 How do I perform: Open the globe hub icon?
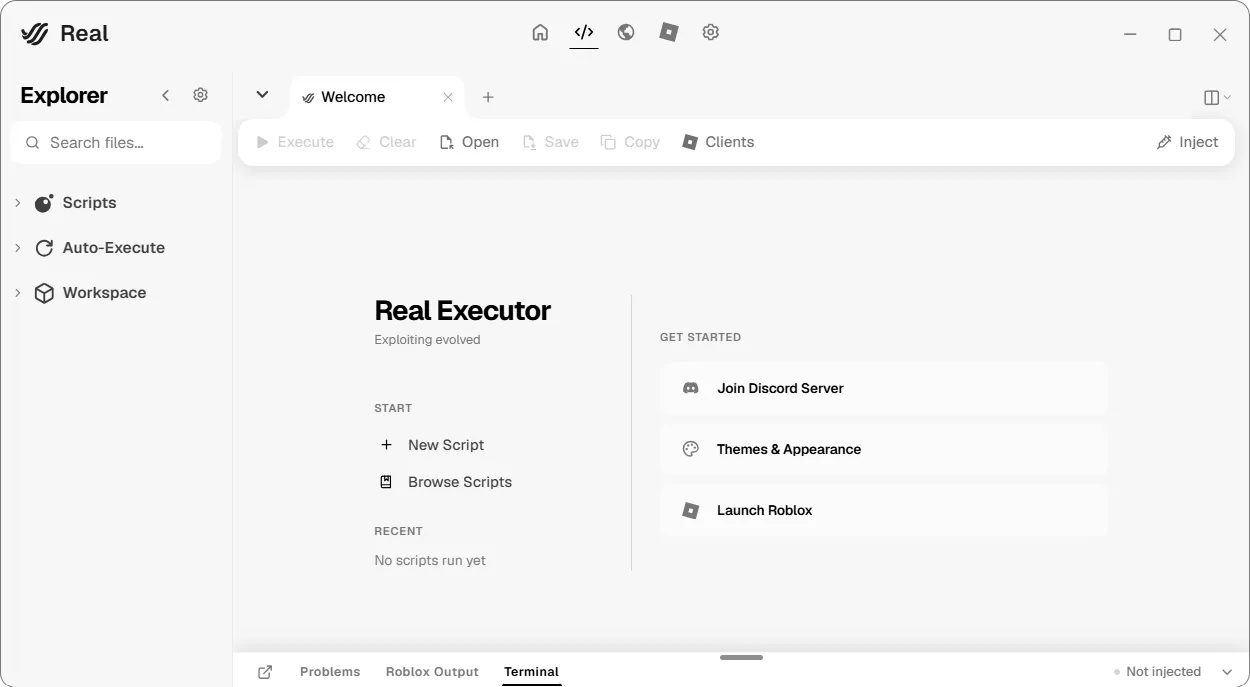tap(626, 32)
